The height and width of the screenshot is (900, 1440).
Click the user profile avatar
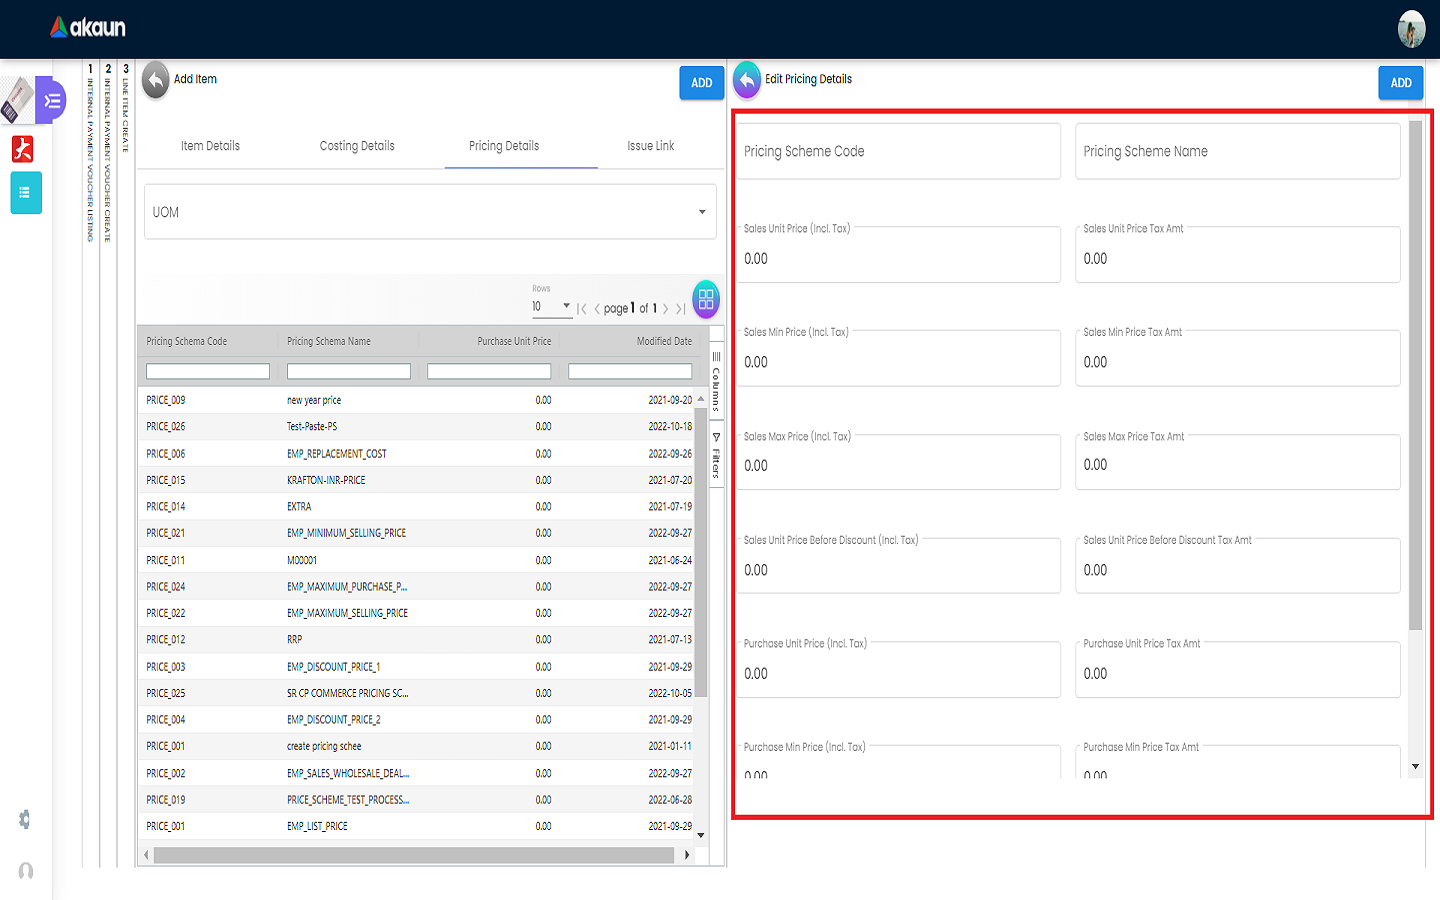(x=1411, y=29)
